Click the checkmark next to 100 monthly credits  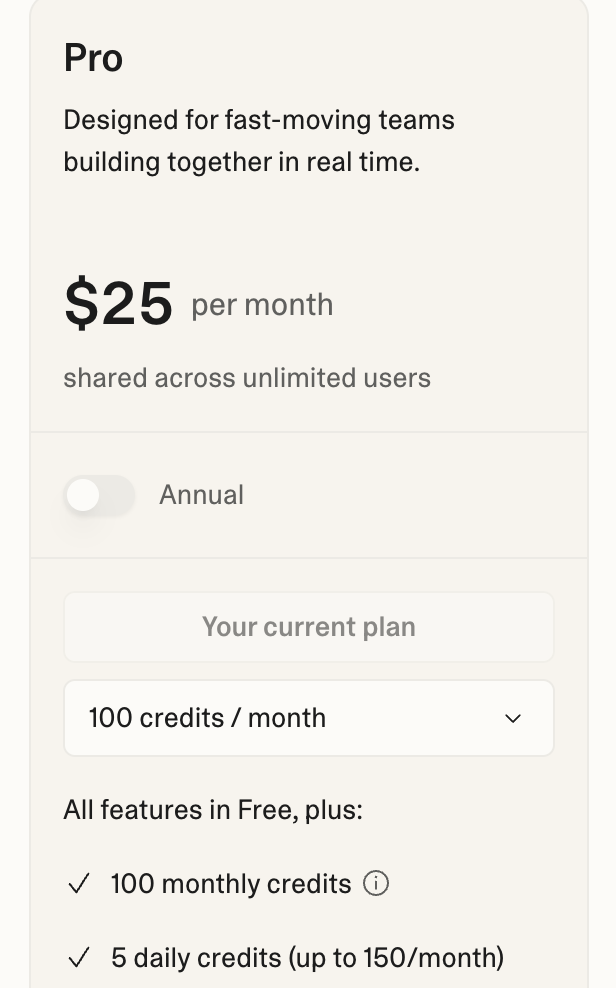point(79,884)
